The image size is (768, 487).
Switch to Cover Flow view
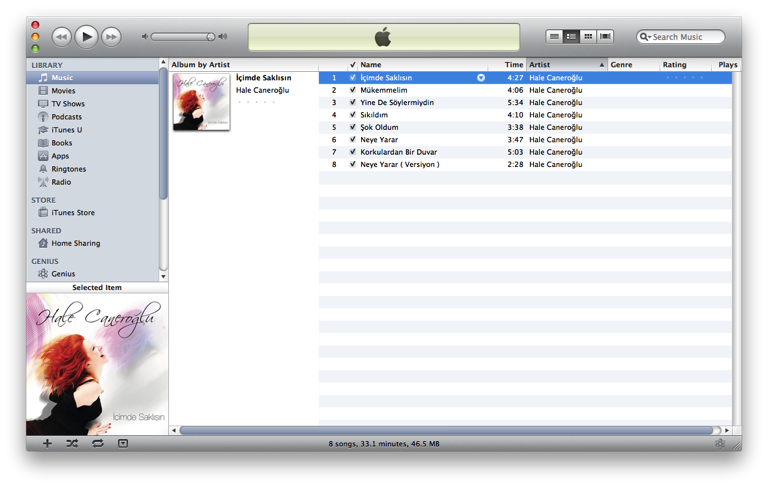tap(605, 37)
